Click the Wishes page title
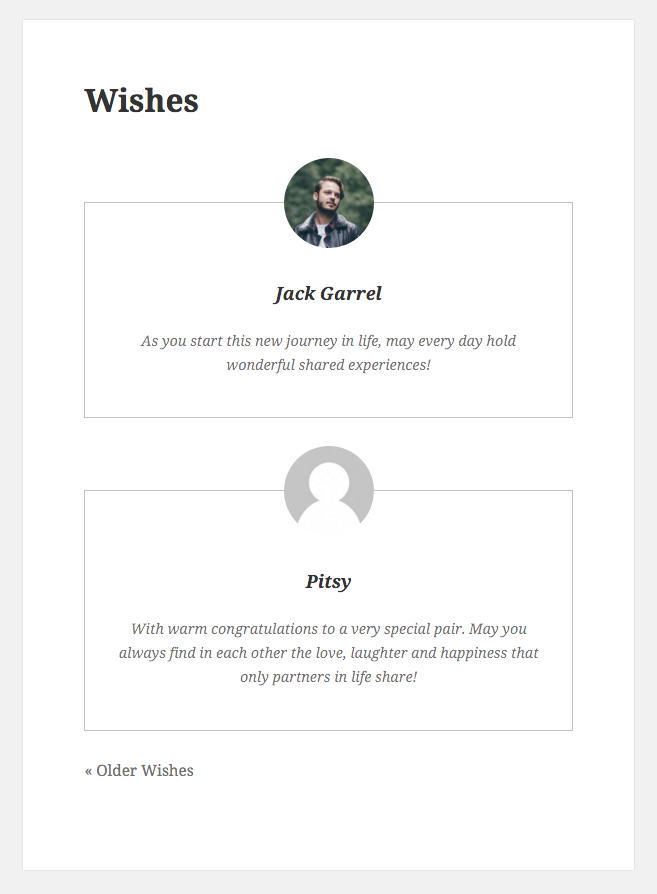Image resolution: width=657 pixels, height=894 pixels. pyautogui.click(x=141, y=100)
